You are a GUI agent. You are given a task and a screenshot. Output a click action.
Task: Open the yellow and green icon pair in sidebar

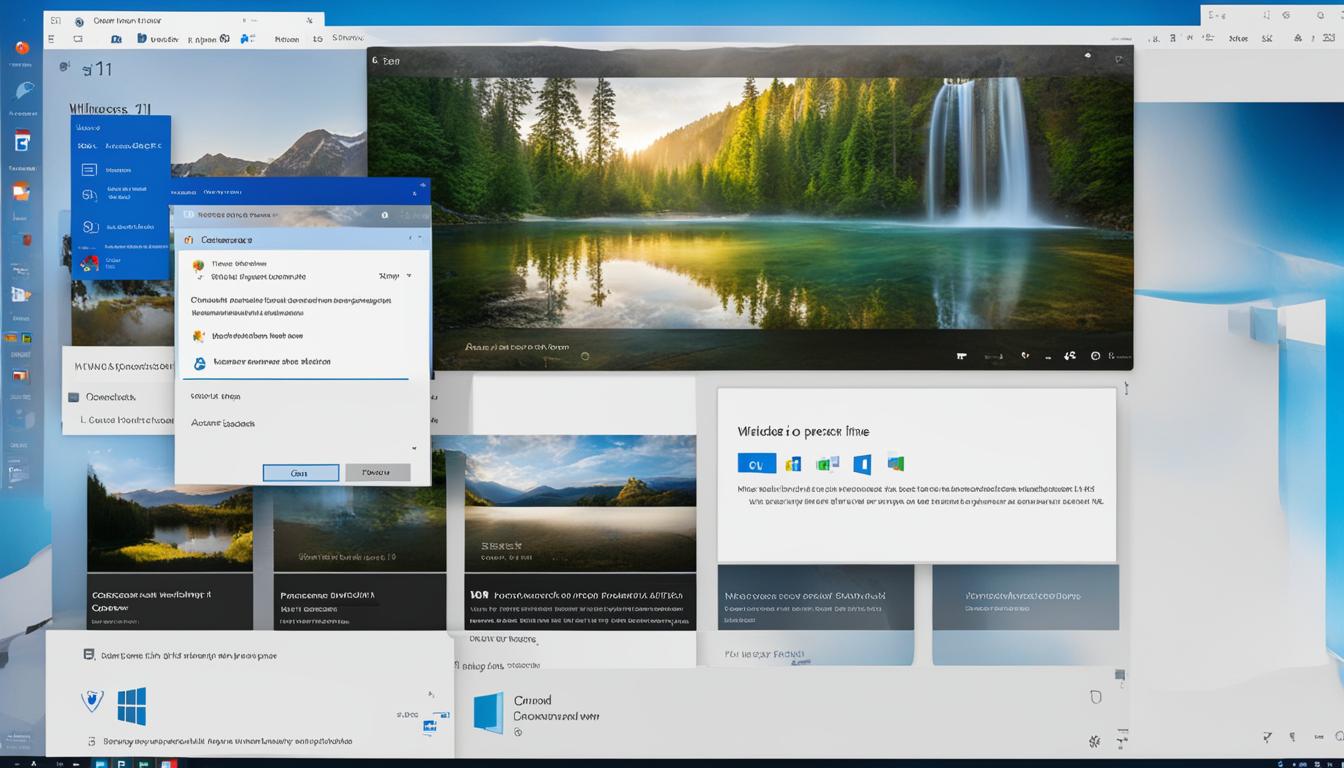(x=20, y=339)
